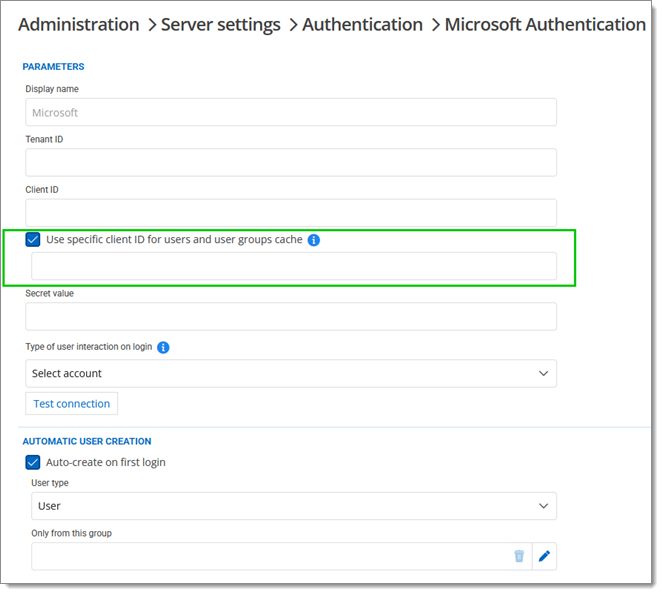Uncheck Use specific client ID checkbox
Screen dimensions: 662x594
(x=33, y=240)
